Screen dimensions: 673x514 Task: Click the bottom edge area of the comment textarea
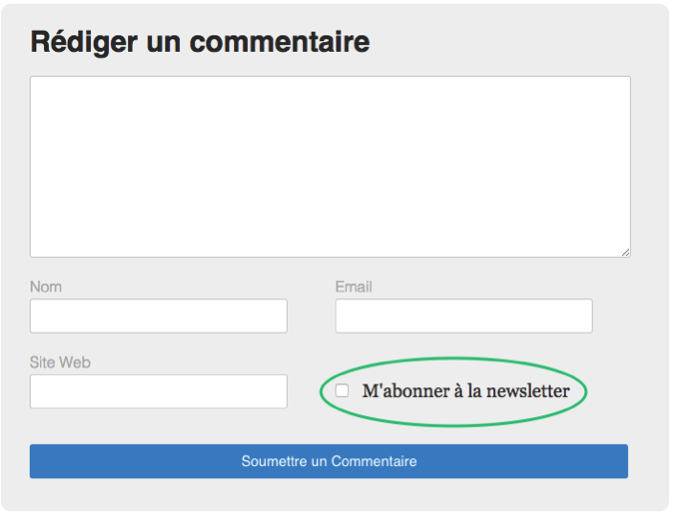tap(330, 250)
